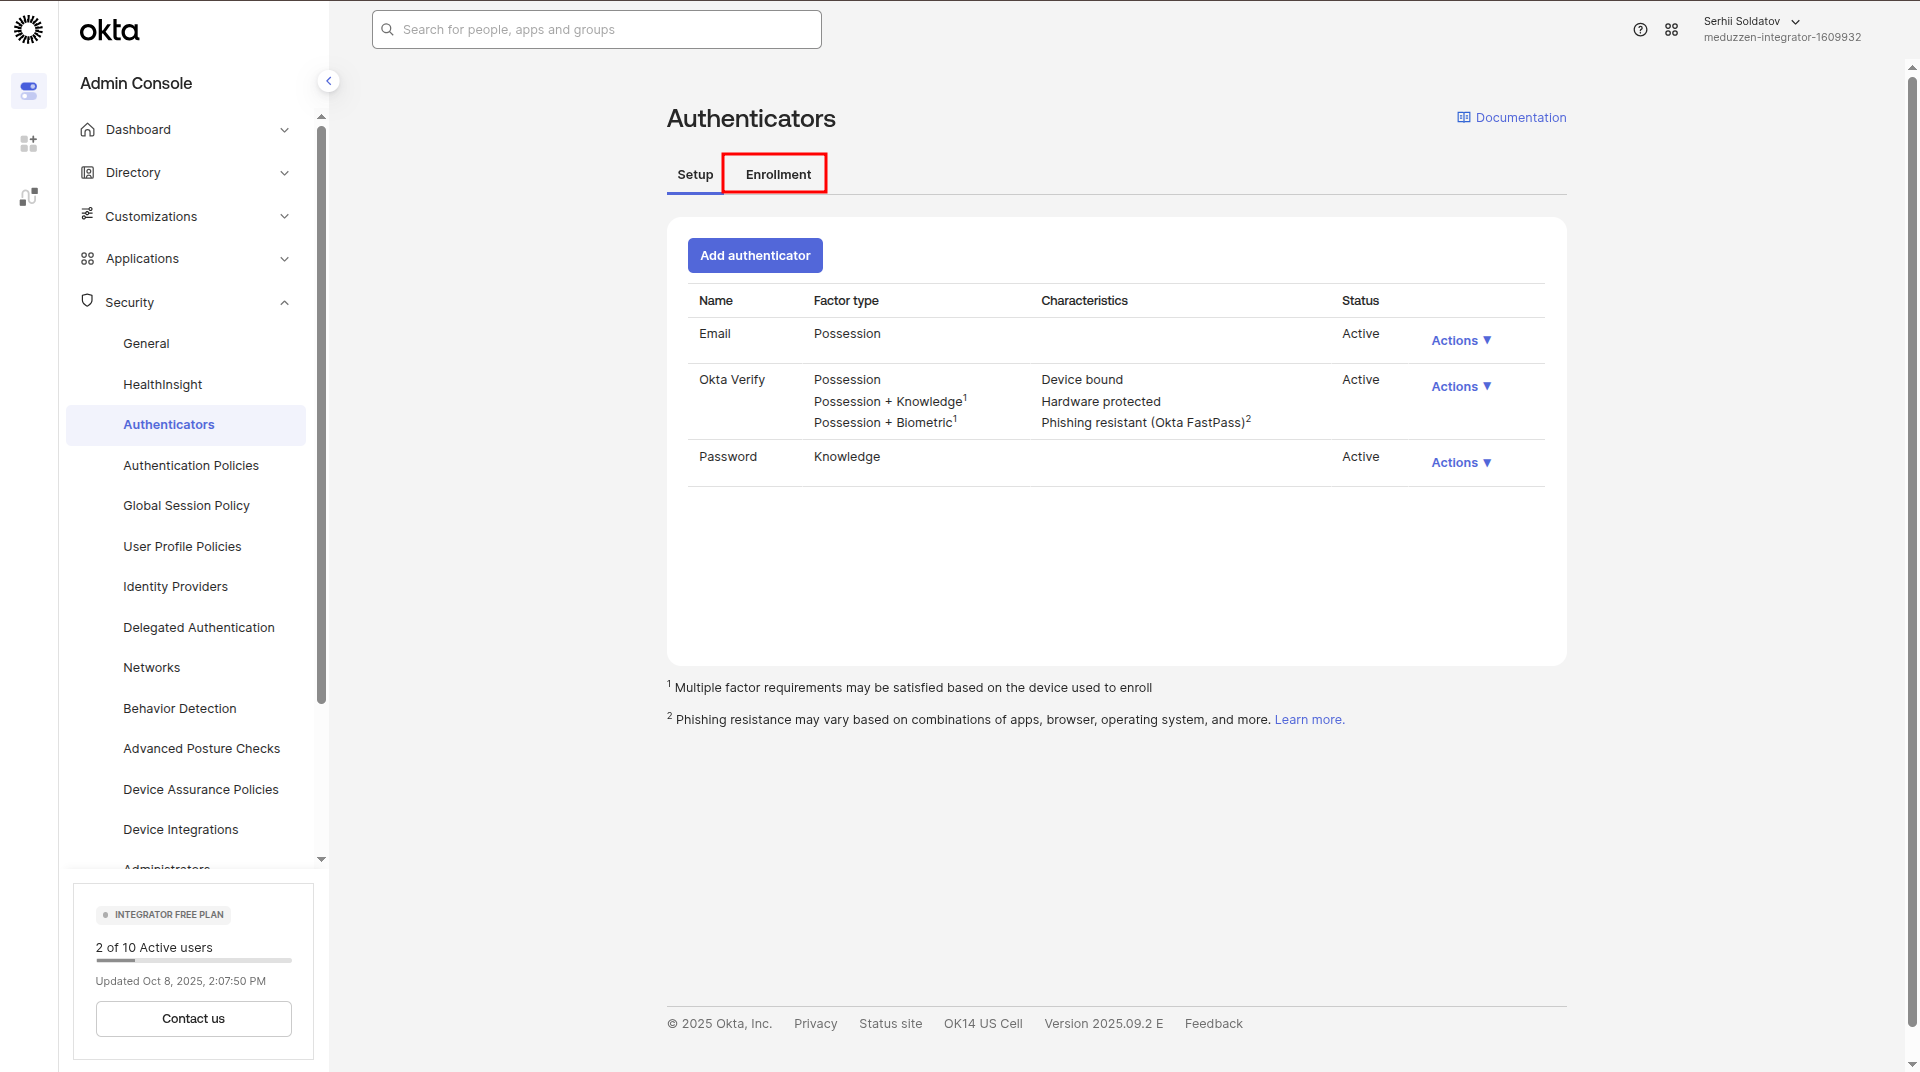The height and width of the screenshot is (1072, 1920).
Task: Open the help question mark icon
Action: coord(1640,30)
